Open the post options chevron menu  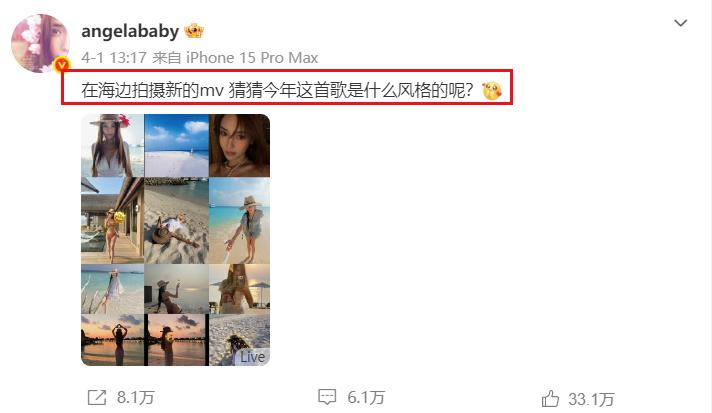680,23
